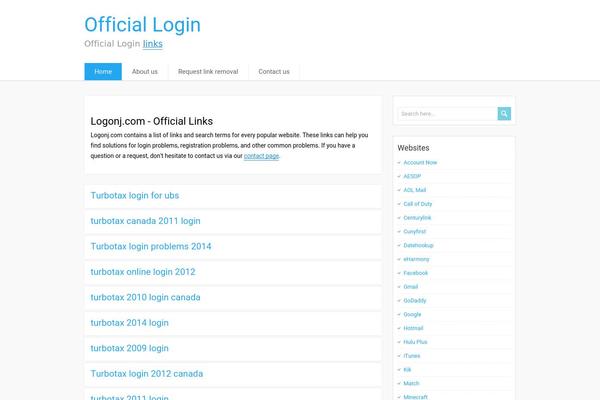Select AOL Mail in Websites list
Screen dimensions: 600x400
(x=414, y=190)
